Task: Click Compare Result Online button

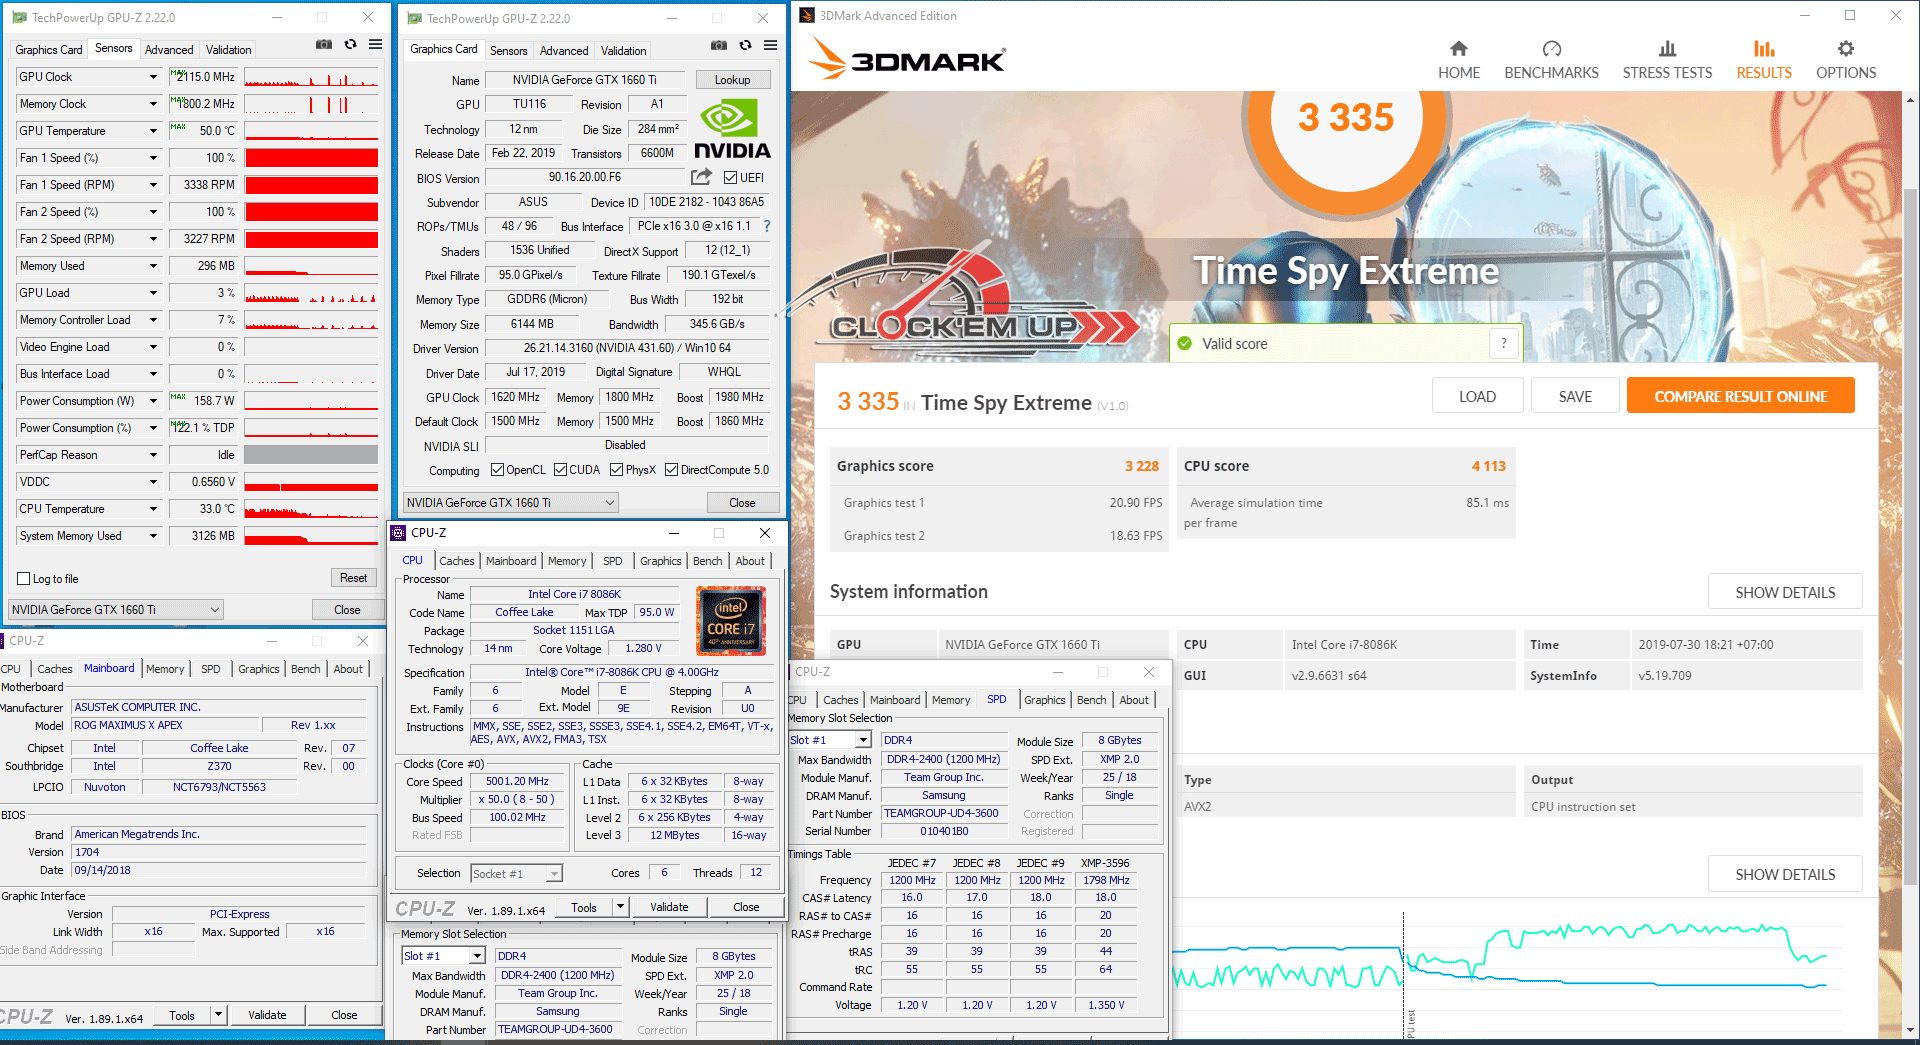Action: [x=1740, y=396]
